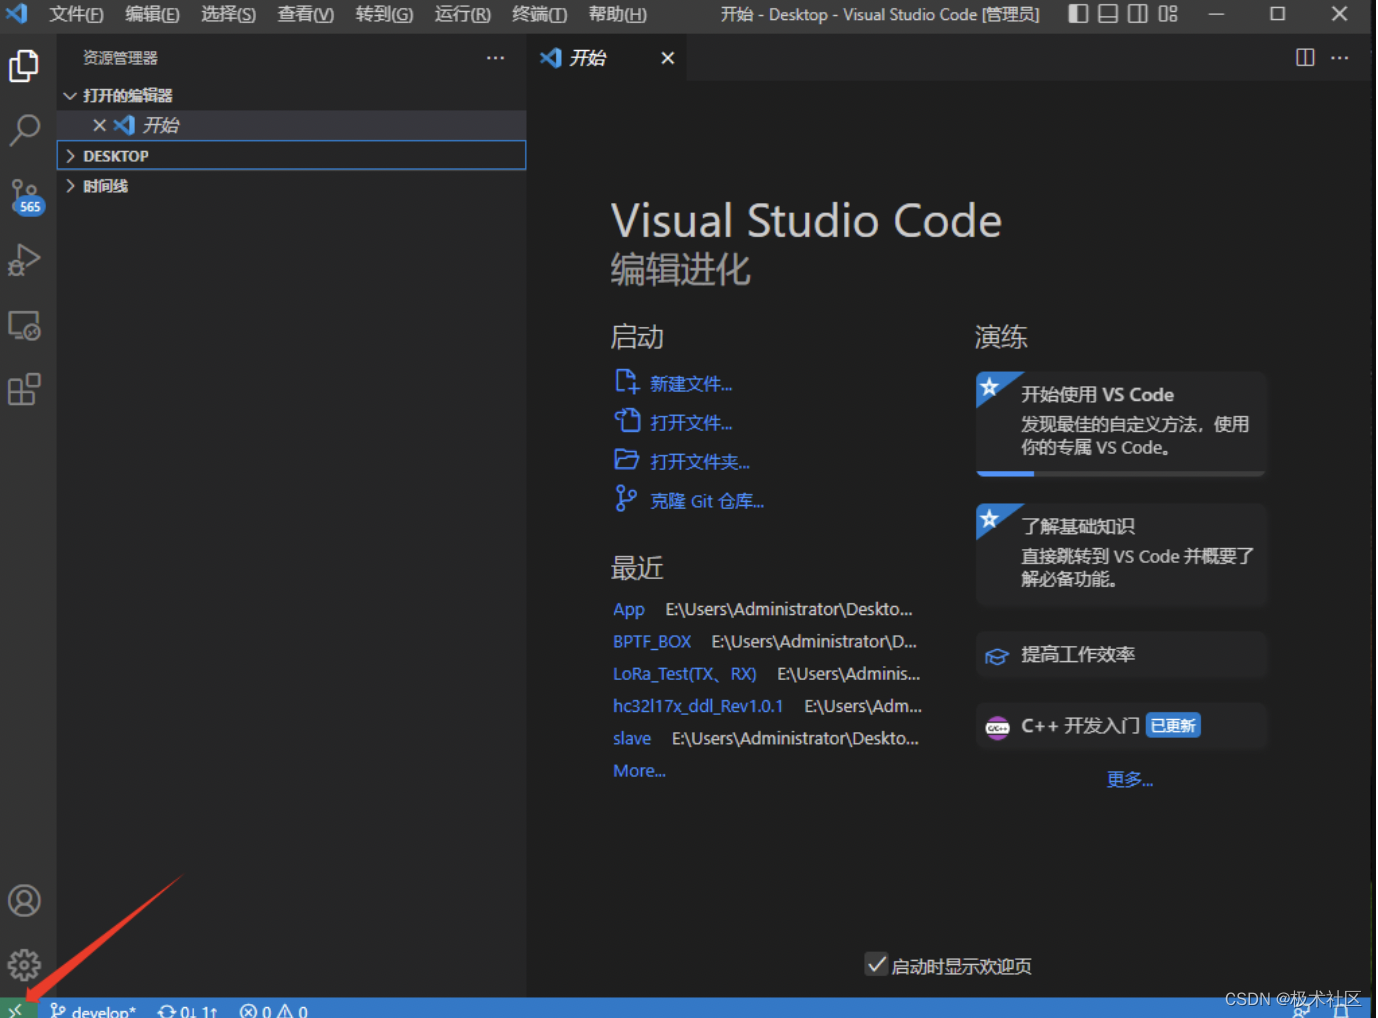Open the Manage gear menu
The width and height of the screenshot is (1378, 1018).
[24, 965]
